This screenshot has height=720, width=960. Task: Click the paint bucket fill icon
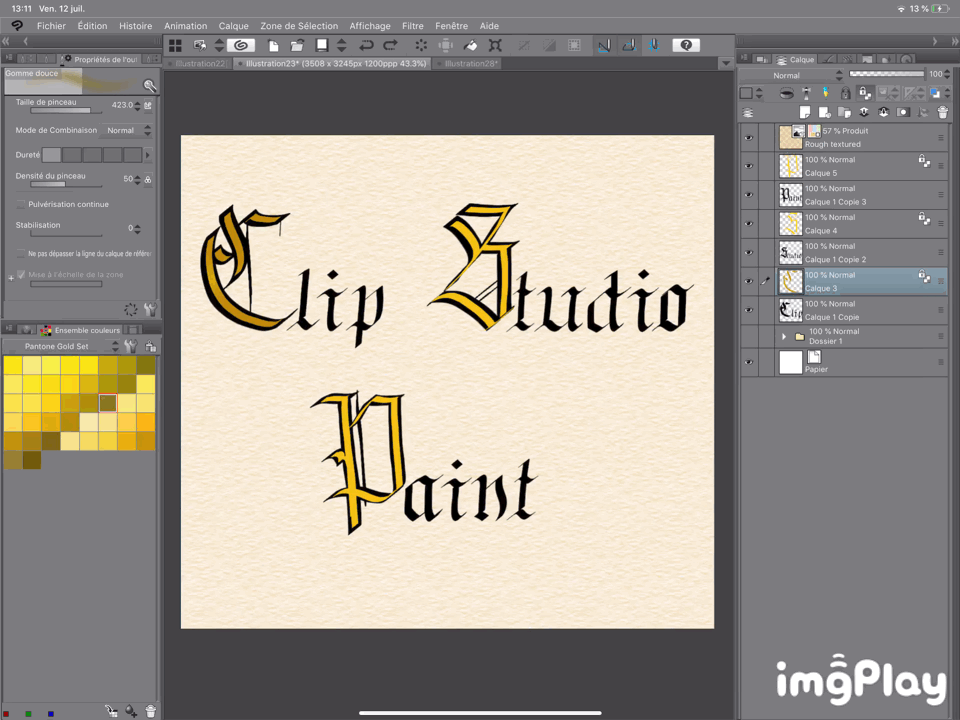470,45
